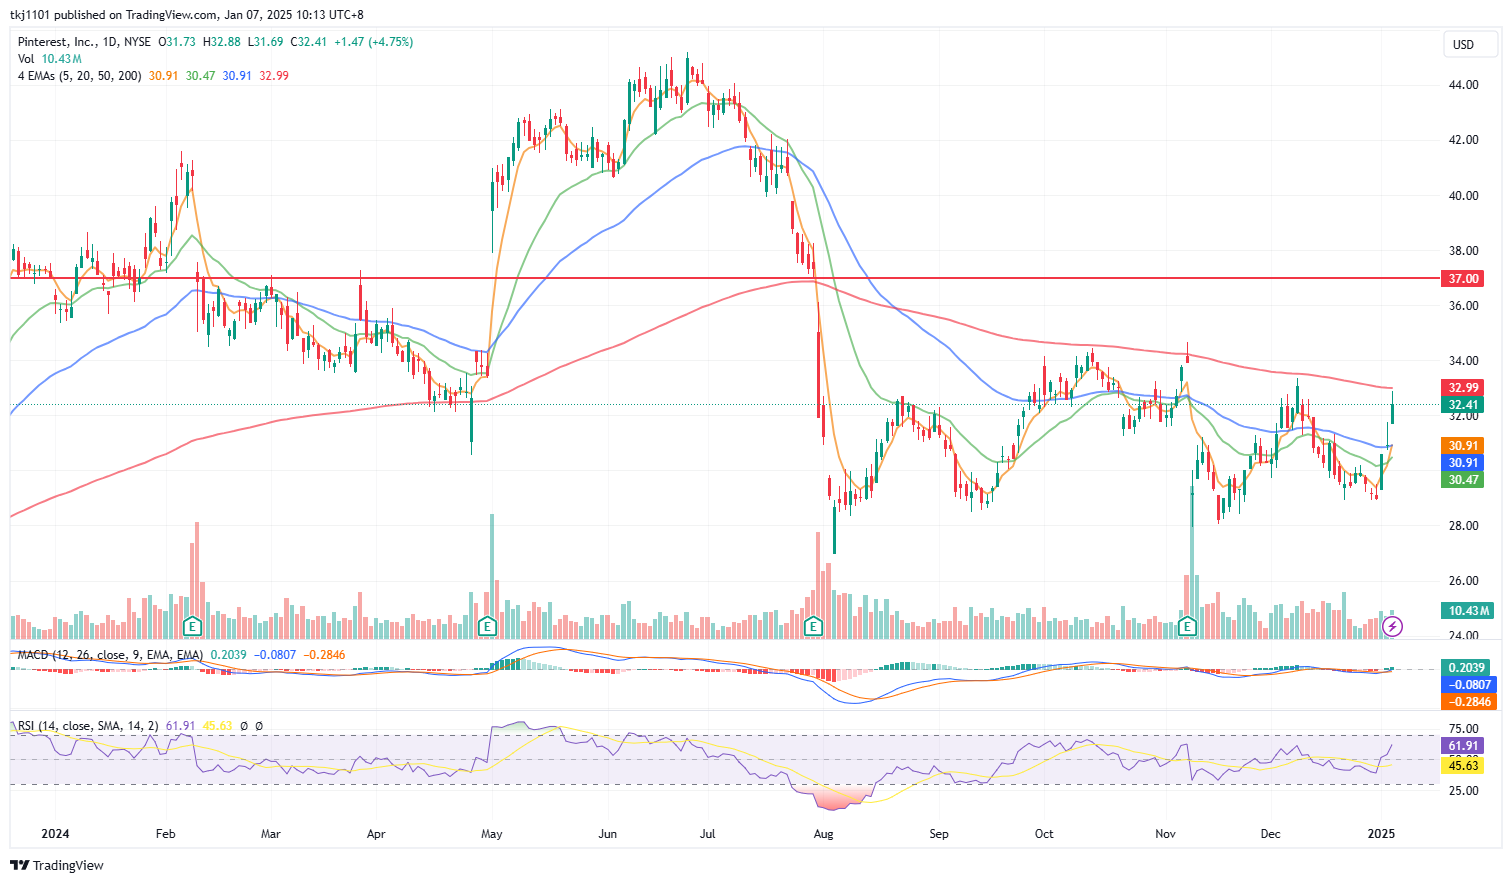The width and height of the screenshot is (1512, 883).
Task: Click the 44.00 price scale label
Action: click(x=1464, y=85)
